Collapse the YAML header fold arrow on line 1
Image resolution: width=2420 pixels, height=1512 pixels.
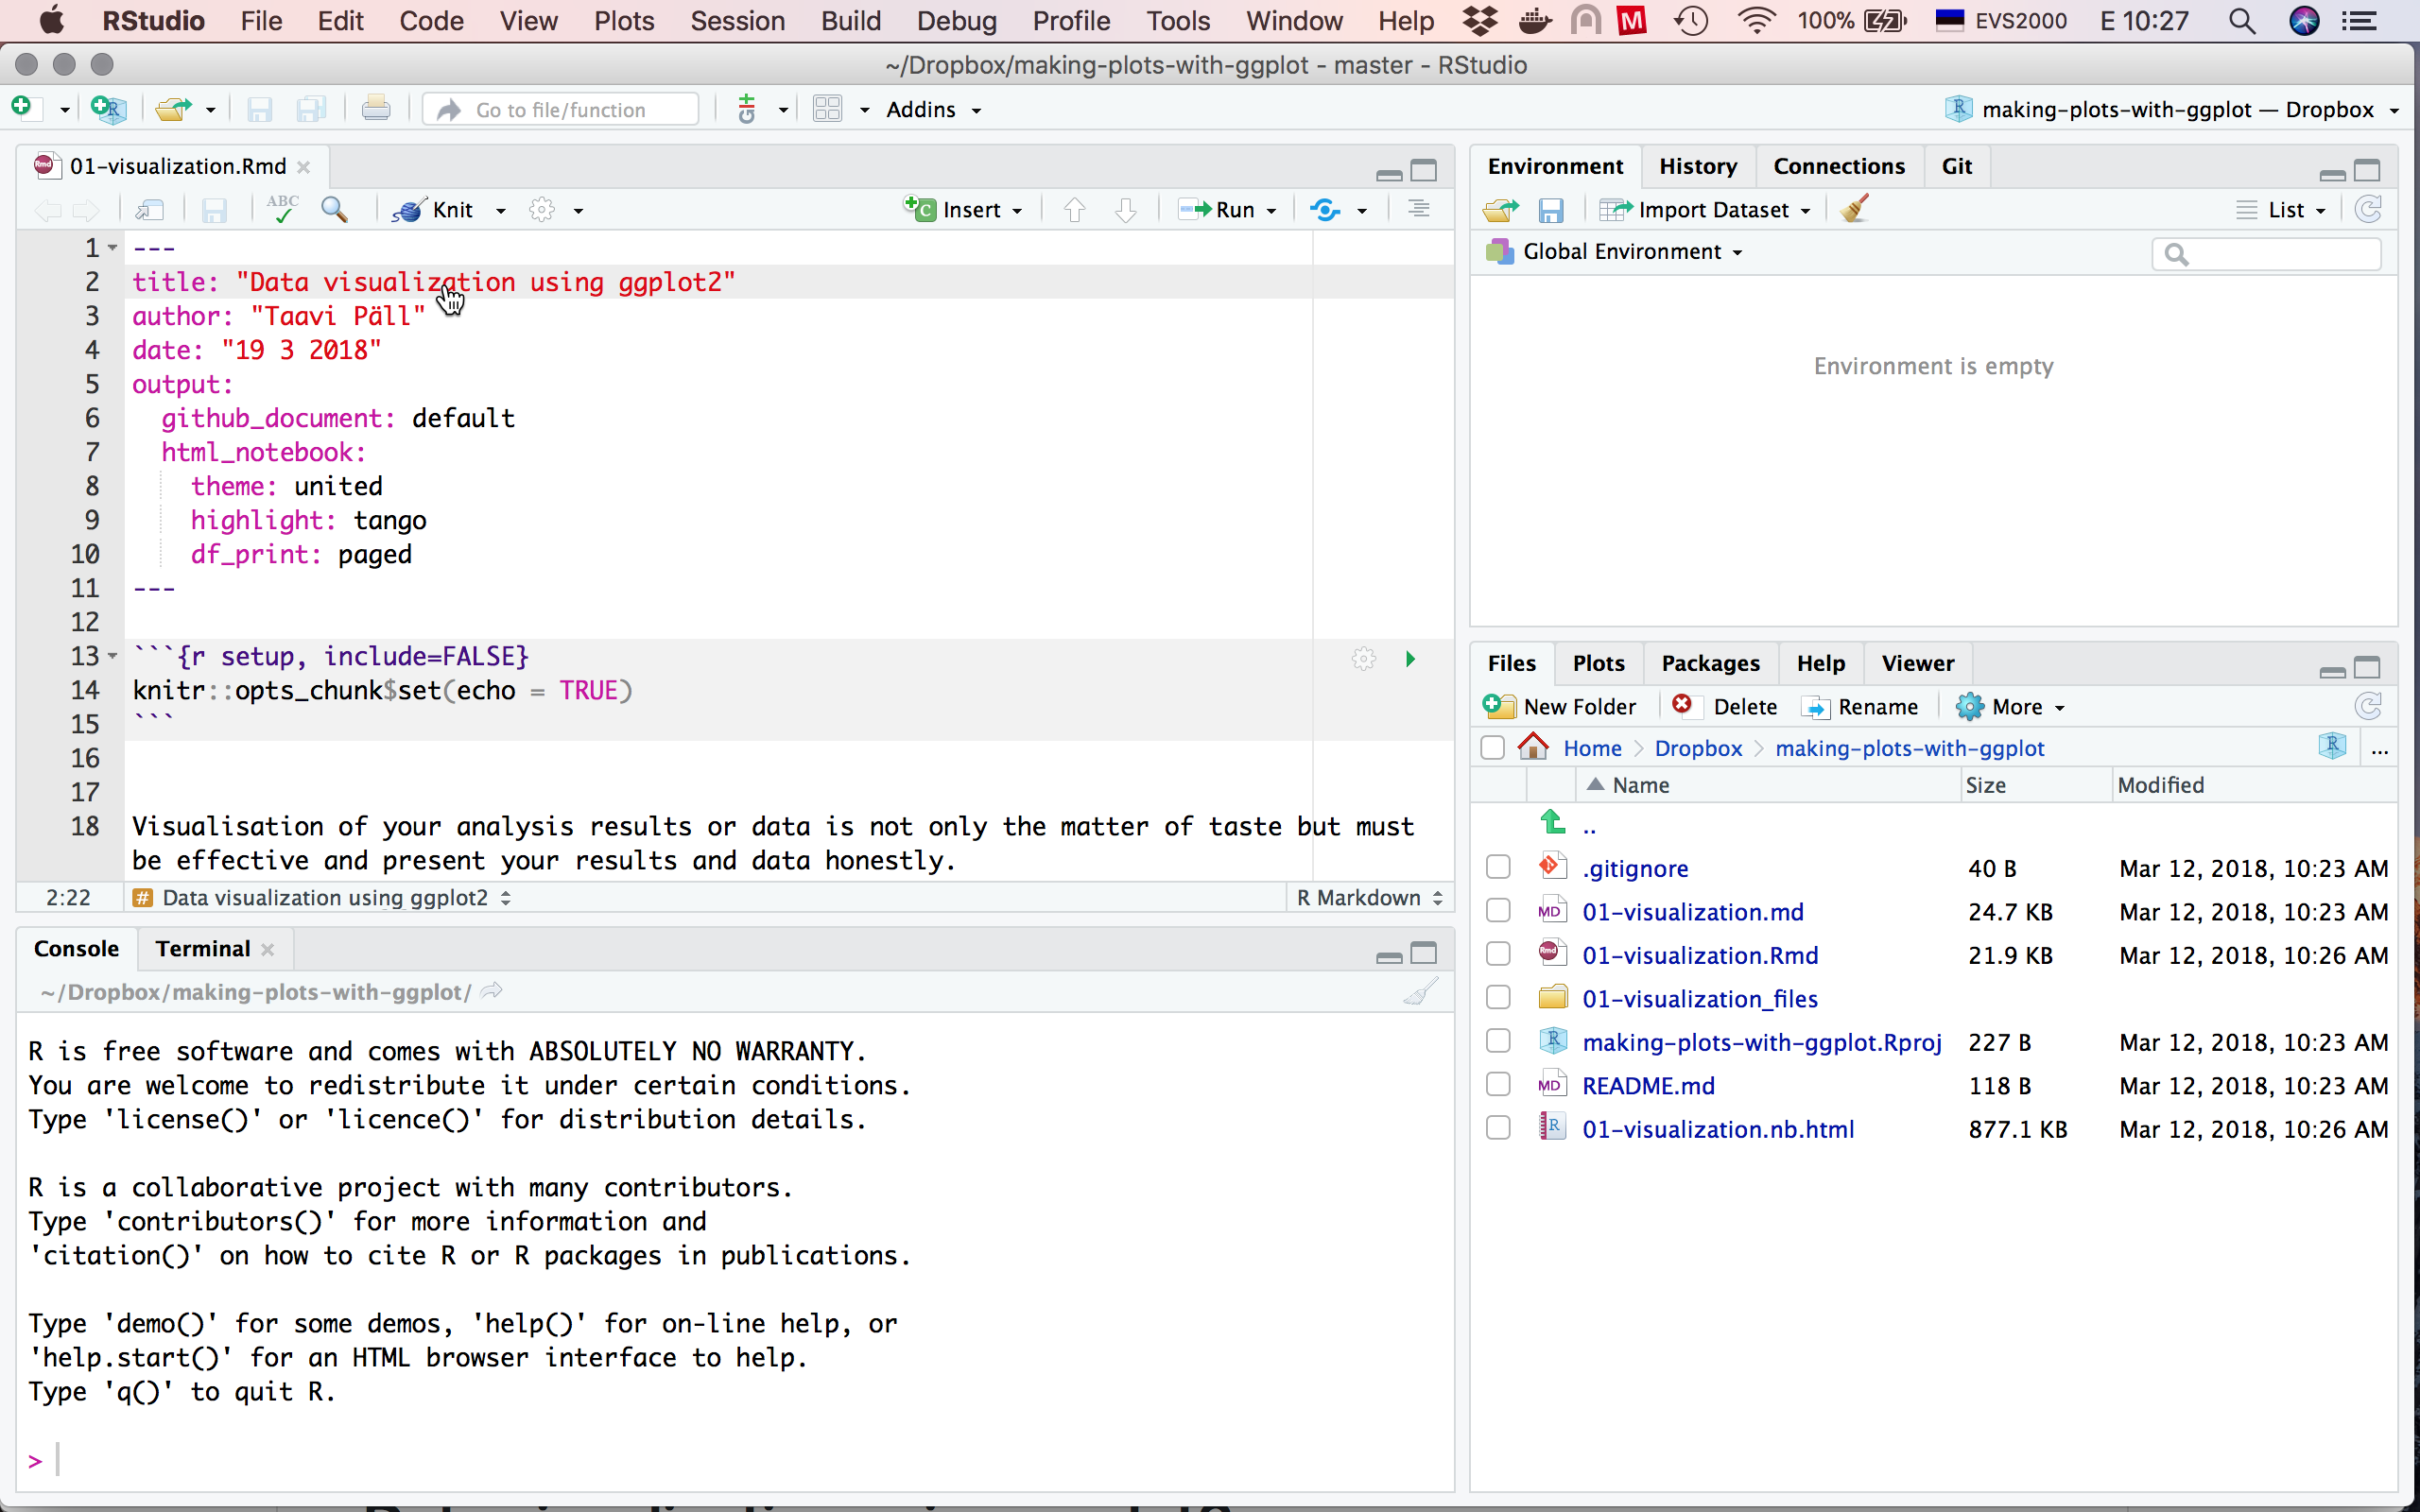coord(113,248)
